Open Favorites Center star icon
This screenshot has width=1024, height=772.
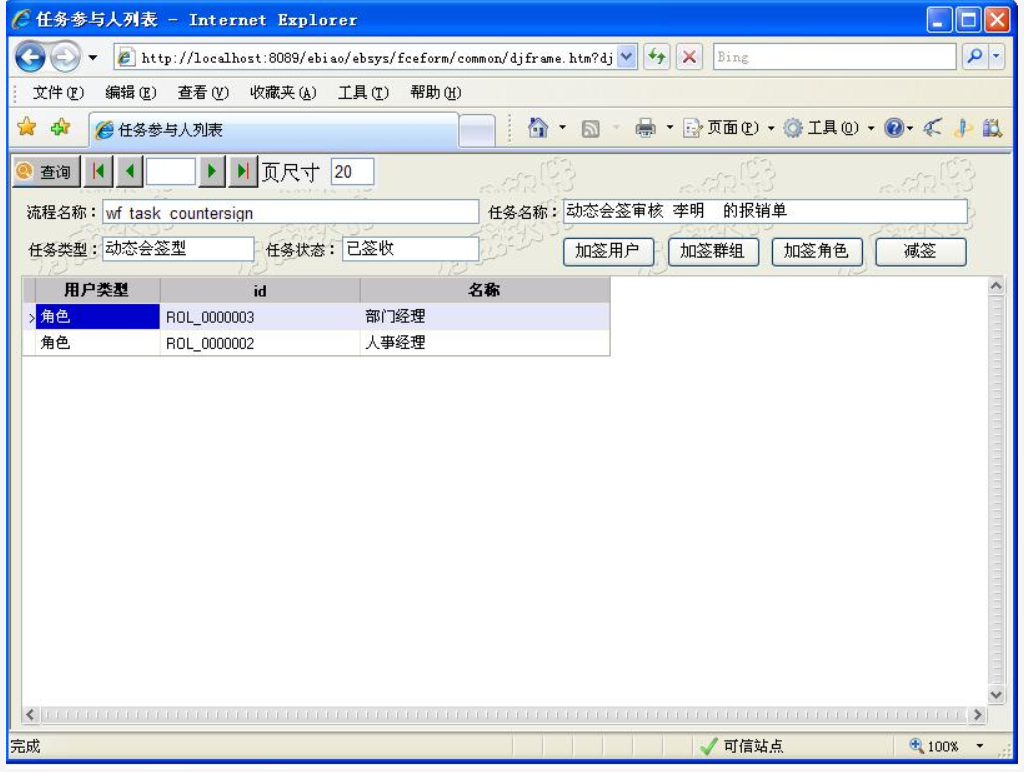coord(27,127)
